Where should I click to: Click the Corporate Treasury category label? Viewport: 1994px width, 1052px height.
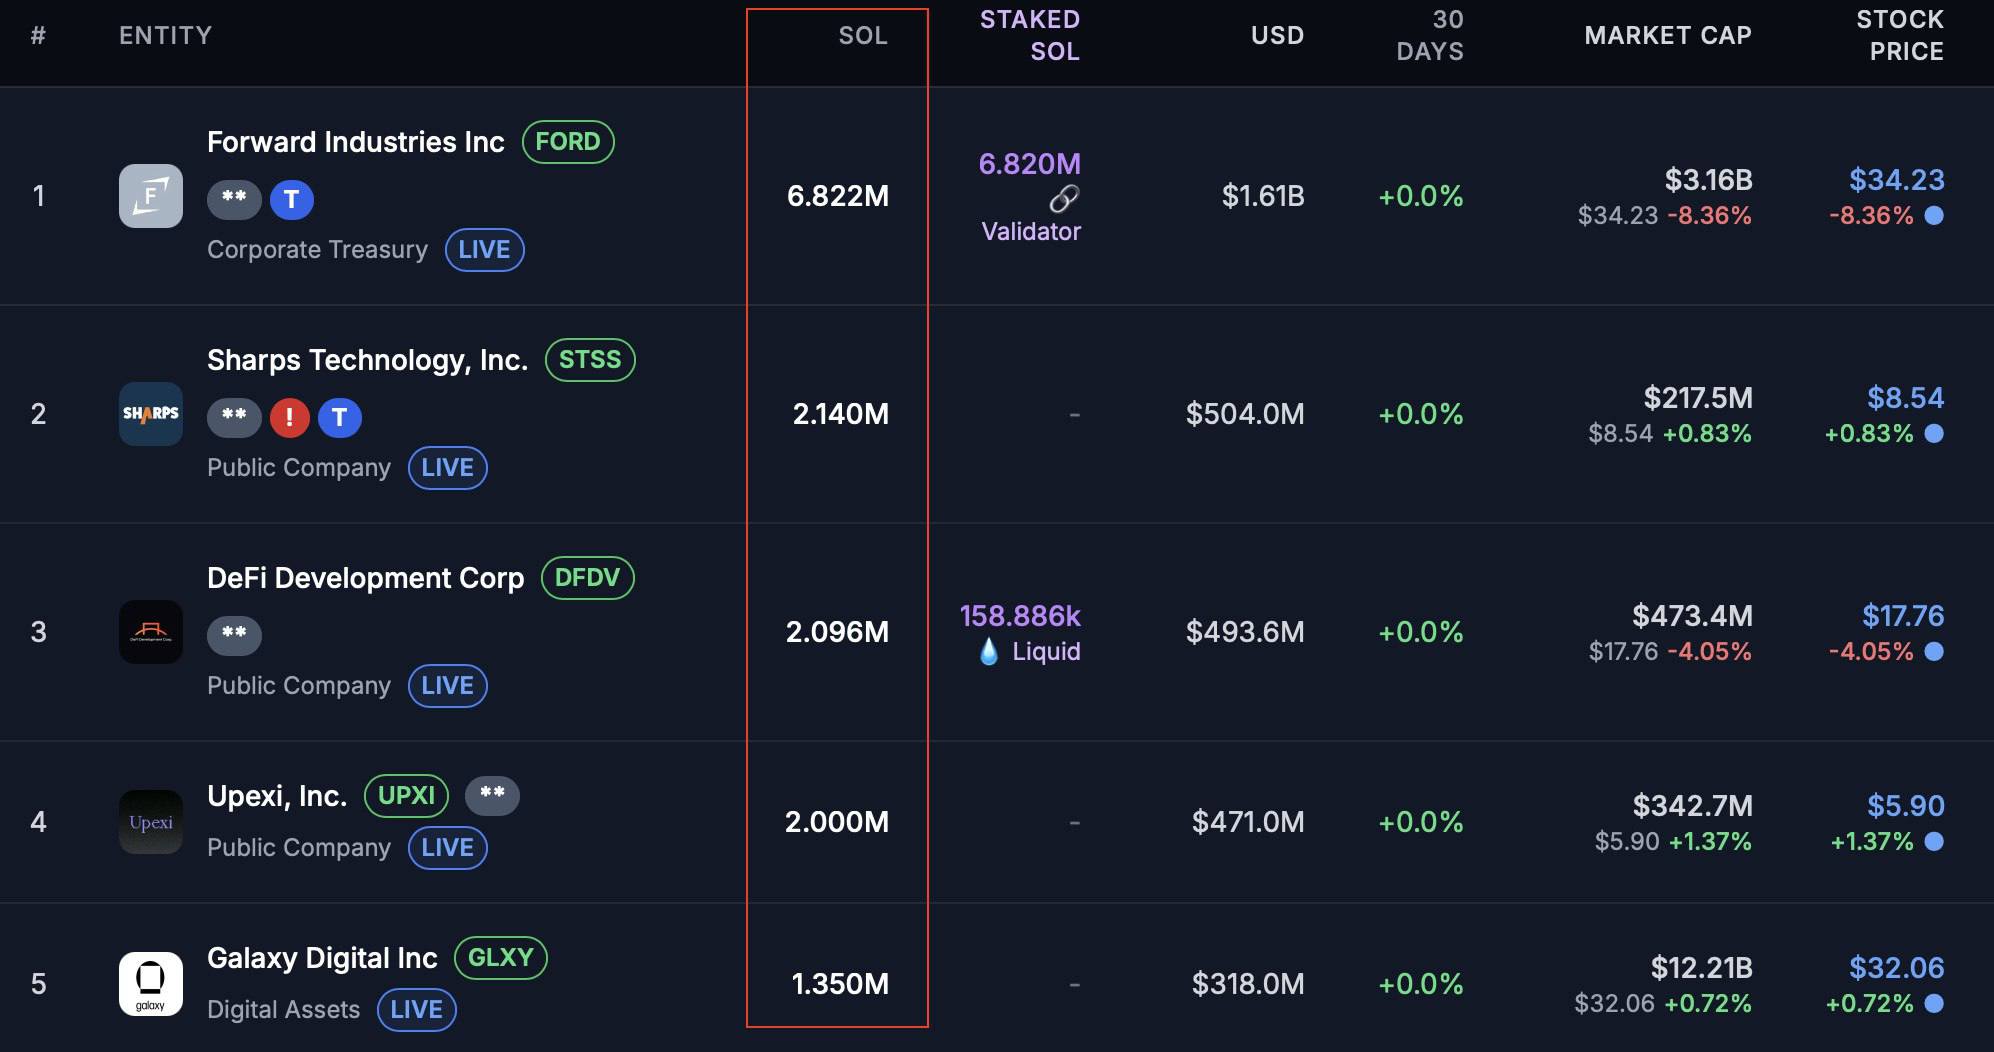(x=317, y=250)
